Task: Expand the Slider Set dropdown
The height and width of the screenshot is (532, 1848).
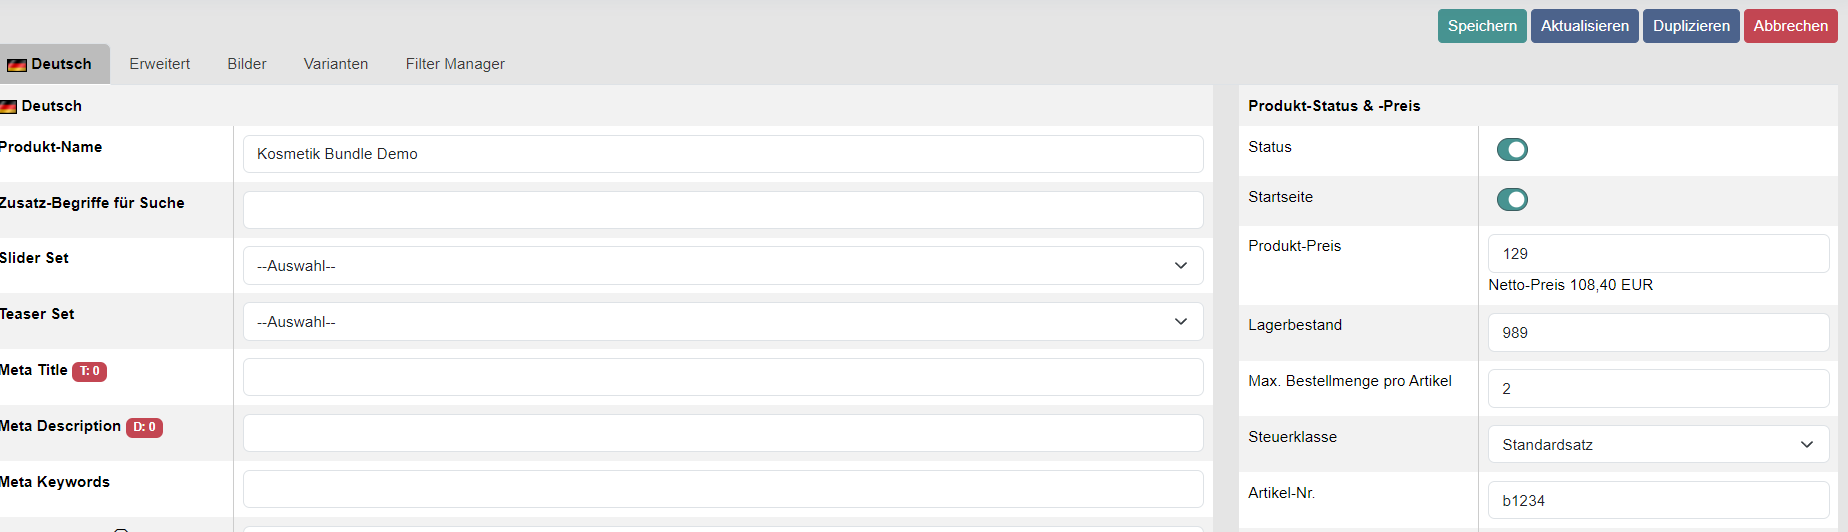Action: (722, 266)
